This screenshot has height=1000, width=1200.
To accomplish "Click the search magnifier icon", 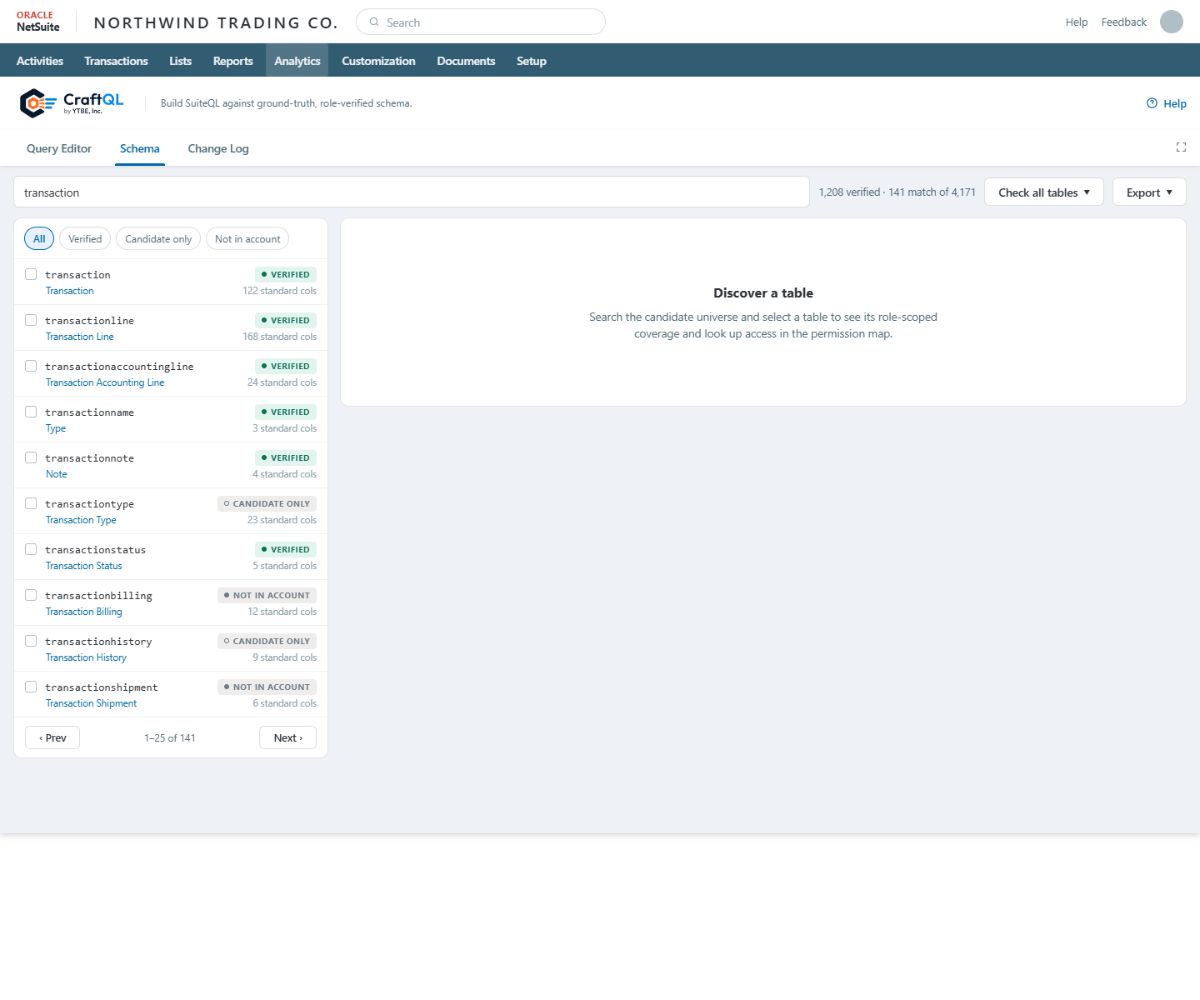I will [x=374, y=22].
